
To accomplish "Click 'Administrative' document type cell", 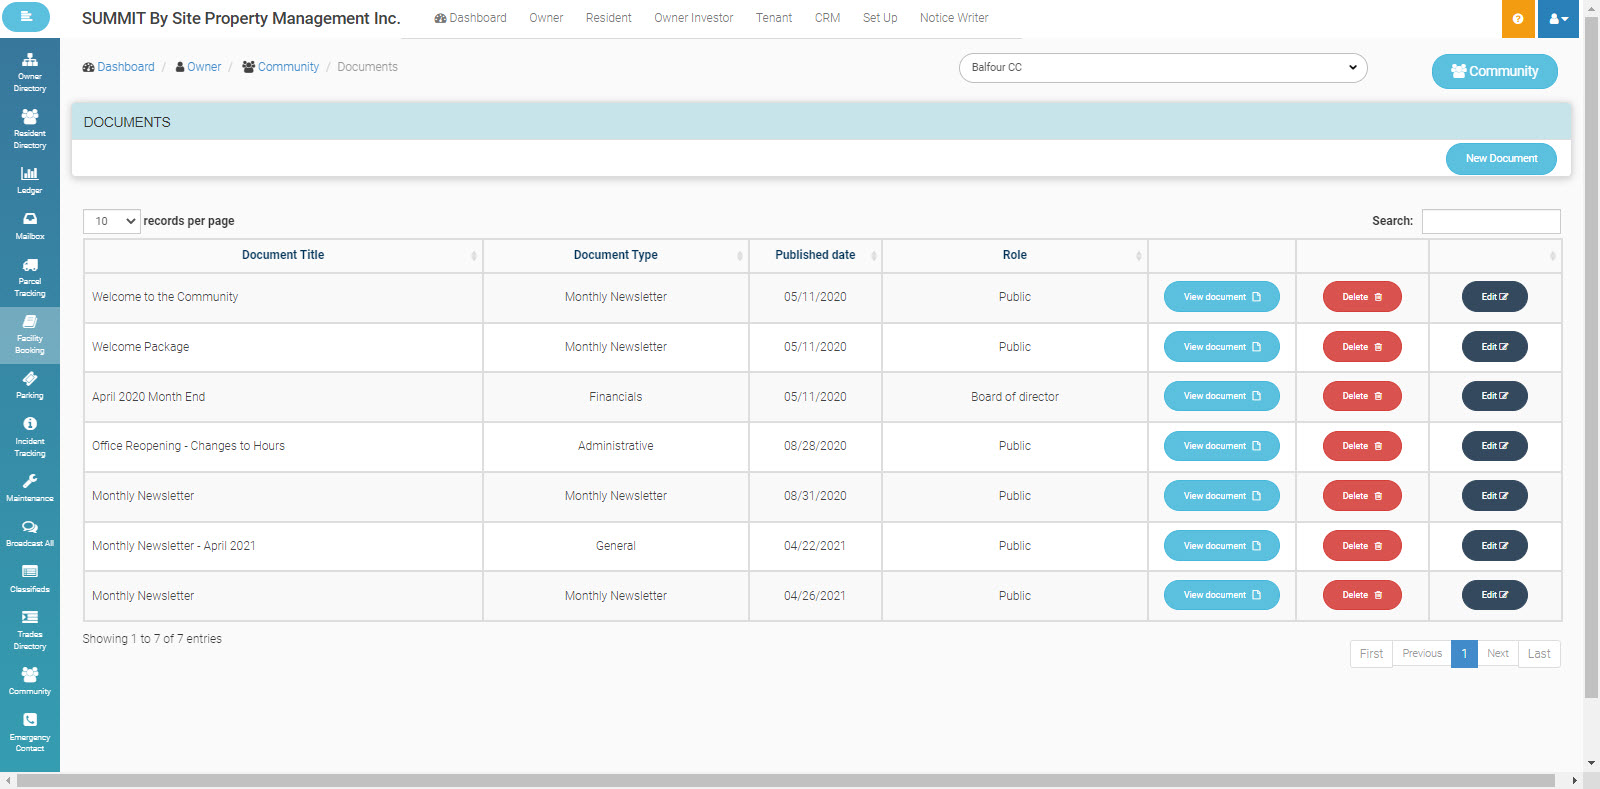I will tap(616, 446).
